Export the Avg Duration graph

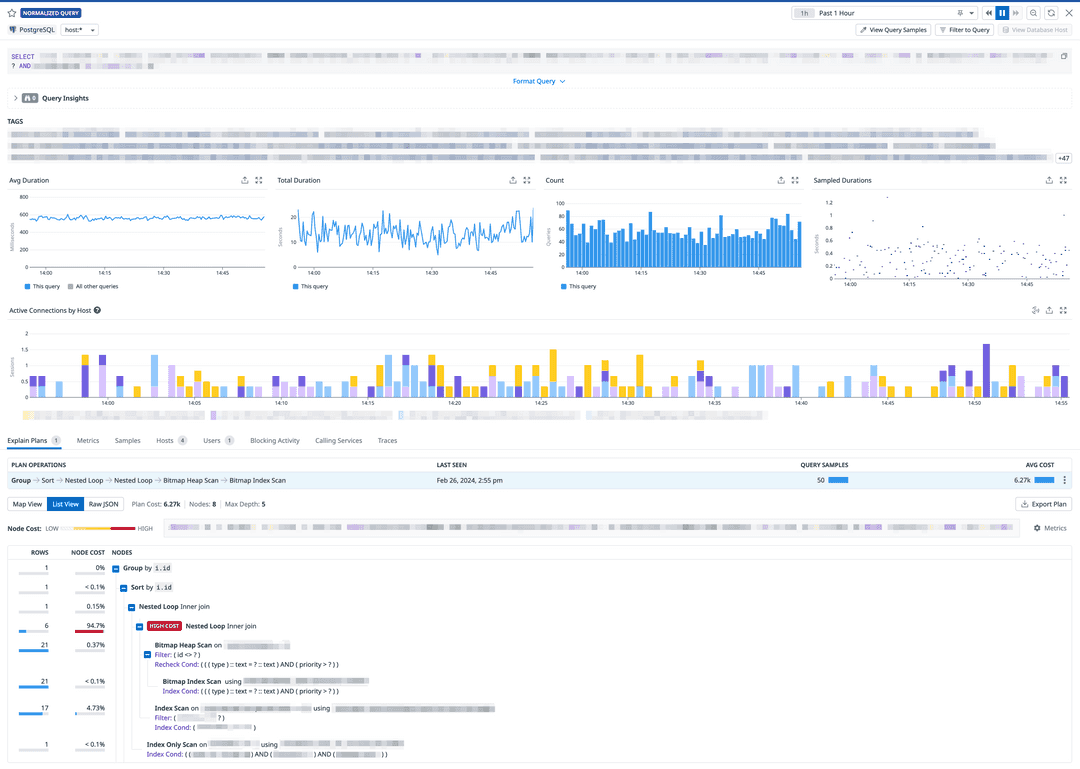(x=245, y=180)
